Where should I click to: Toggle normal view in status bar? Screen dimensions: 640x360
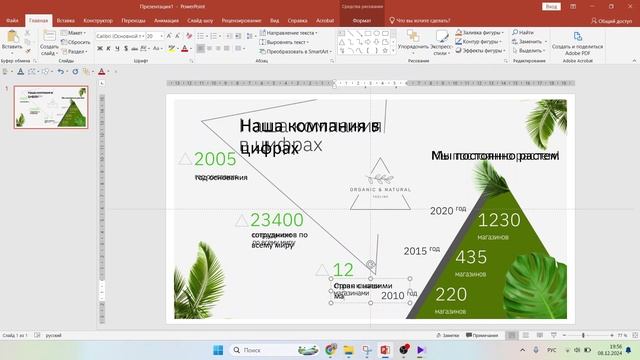coord(511,335)
